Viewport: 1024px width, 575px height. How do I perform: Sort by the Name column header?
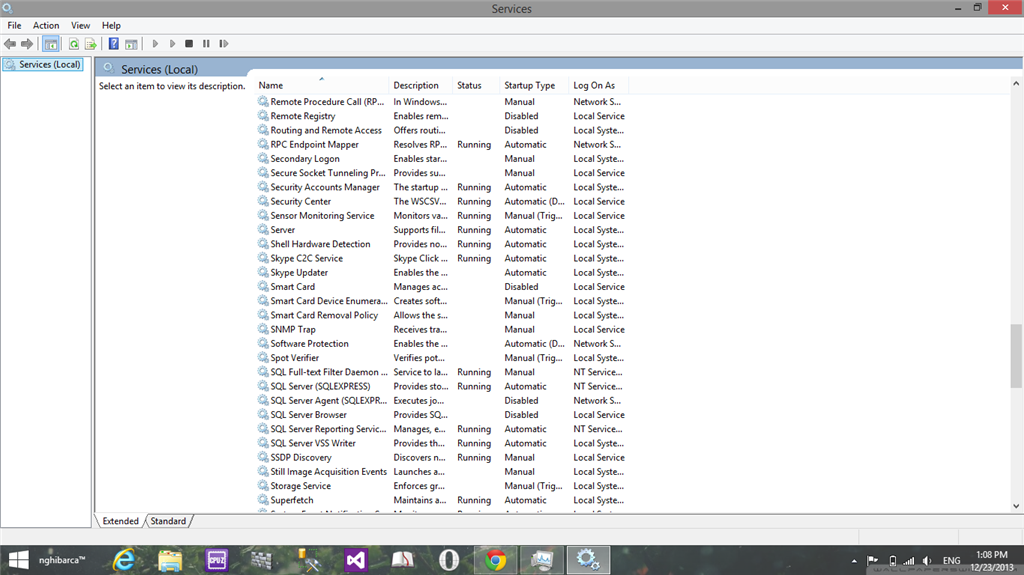tap(321, 86)
